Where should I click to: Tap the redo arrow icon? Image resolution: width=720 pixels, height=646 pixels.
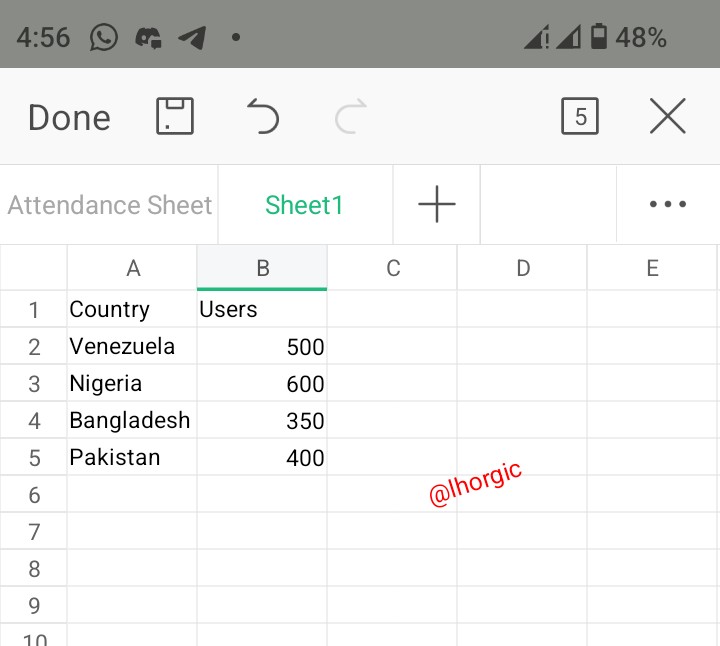pos(351,117)
